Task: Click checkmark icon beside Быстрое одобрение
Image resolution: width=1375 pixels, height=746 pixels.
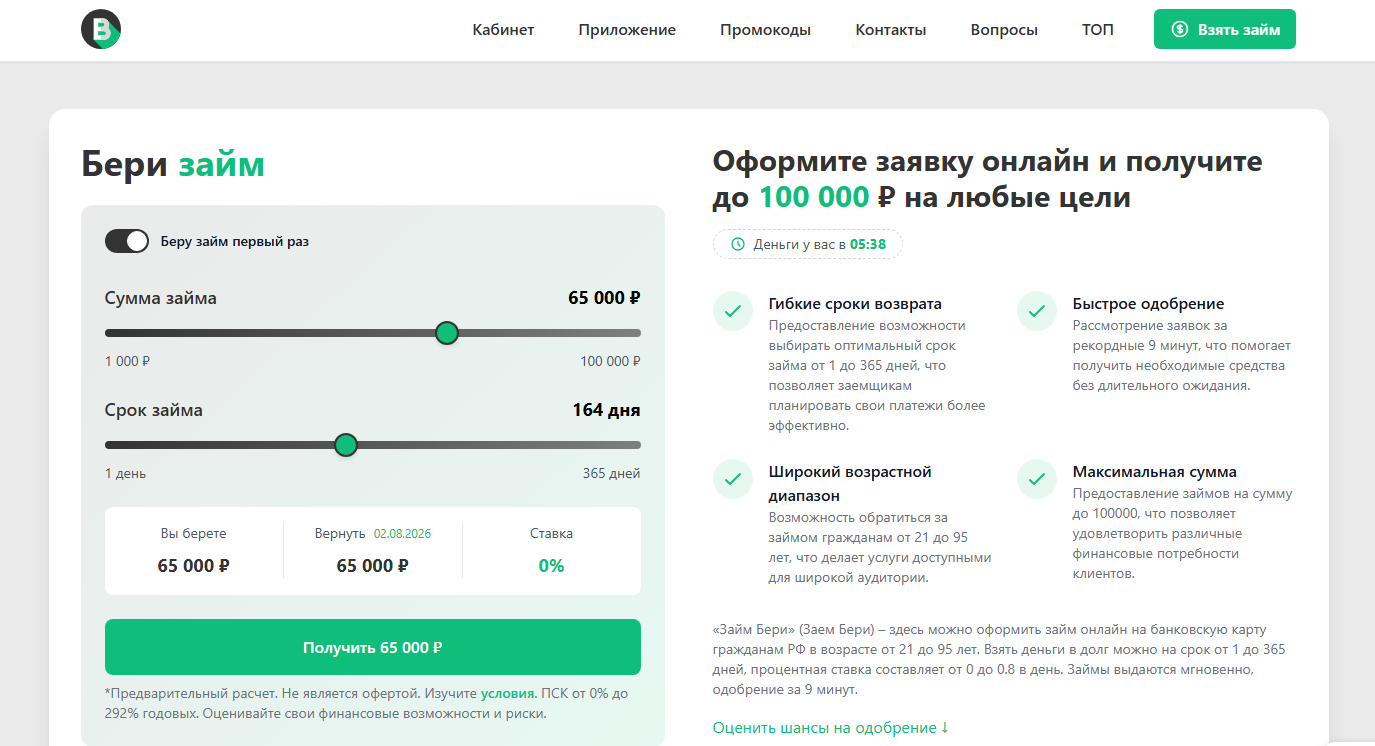Action: (x=1037, y=311)
